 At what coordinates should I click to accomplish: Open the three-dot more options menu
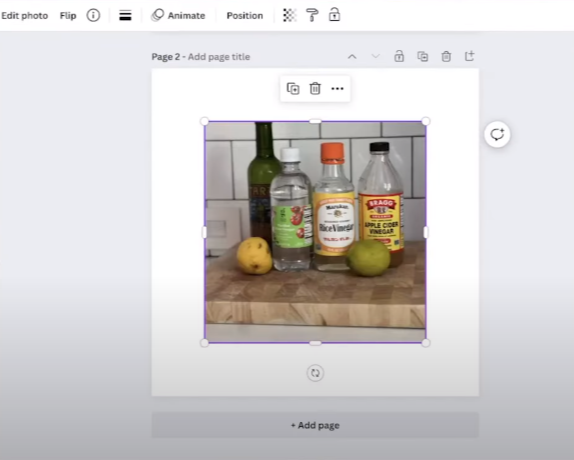338,89
